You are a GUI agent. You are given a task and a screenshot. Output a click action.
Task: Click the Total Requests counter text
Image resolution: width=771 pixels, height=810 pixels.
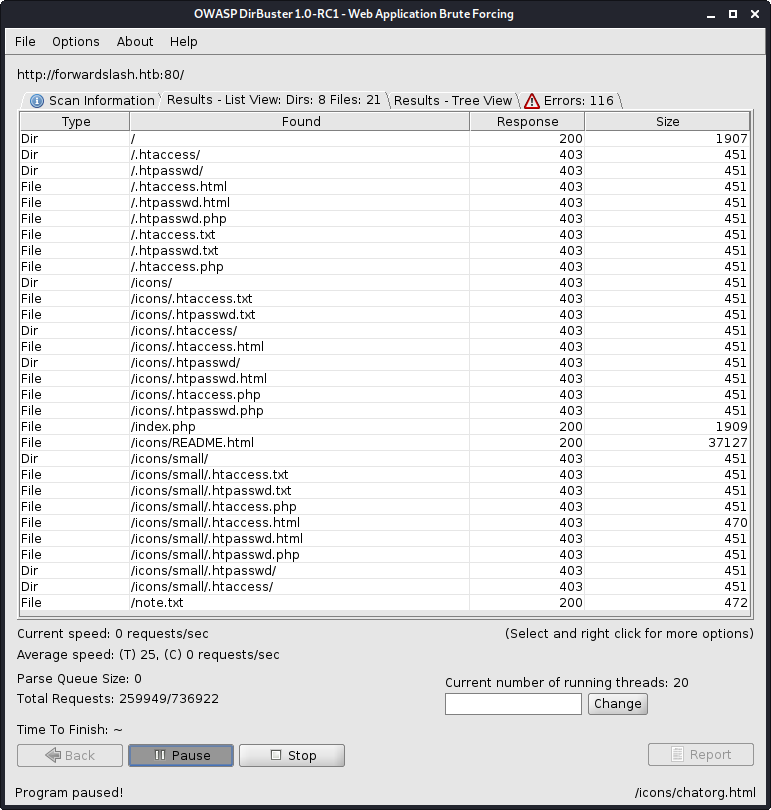[118, 698]
